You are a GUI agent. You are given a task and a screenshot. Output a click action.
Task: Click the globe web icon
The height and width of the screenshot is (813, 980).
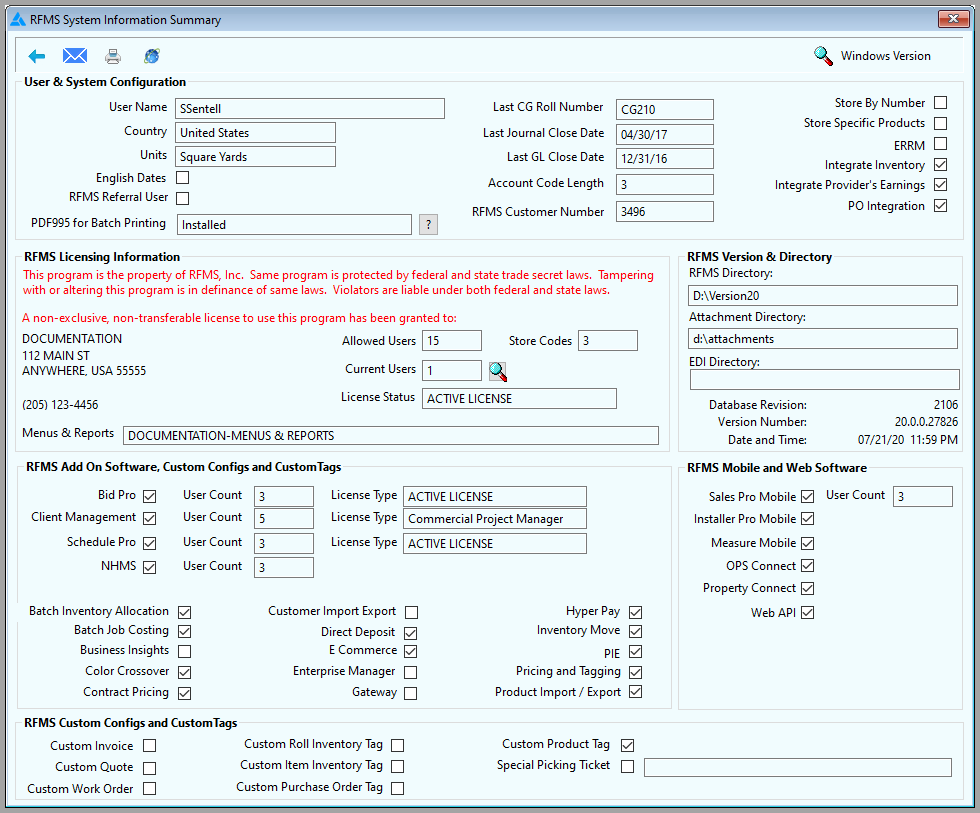click(x=152, y=56)
